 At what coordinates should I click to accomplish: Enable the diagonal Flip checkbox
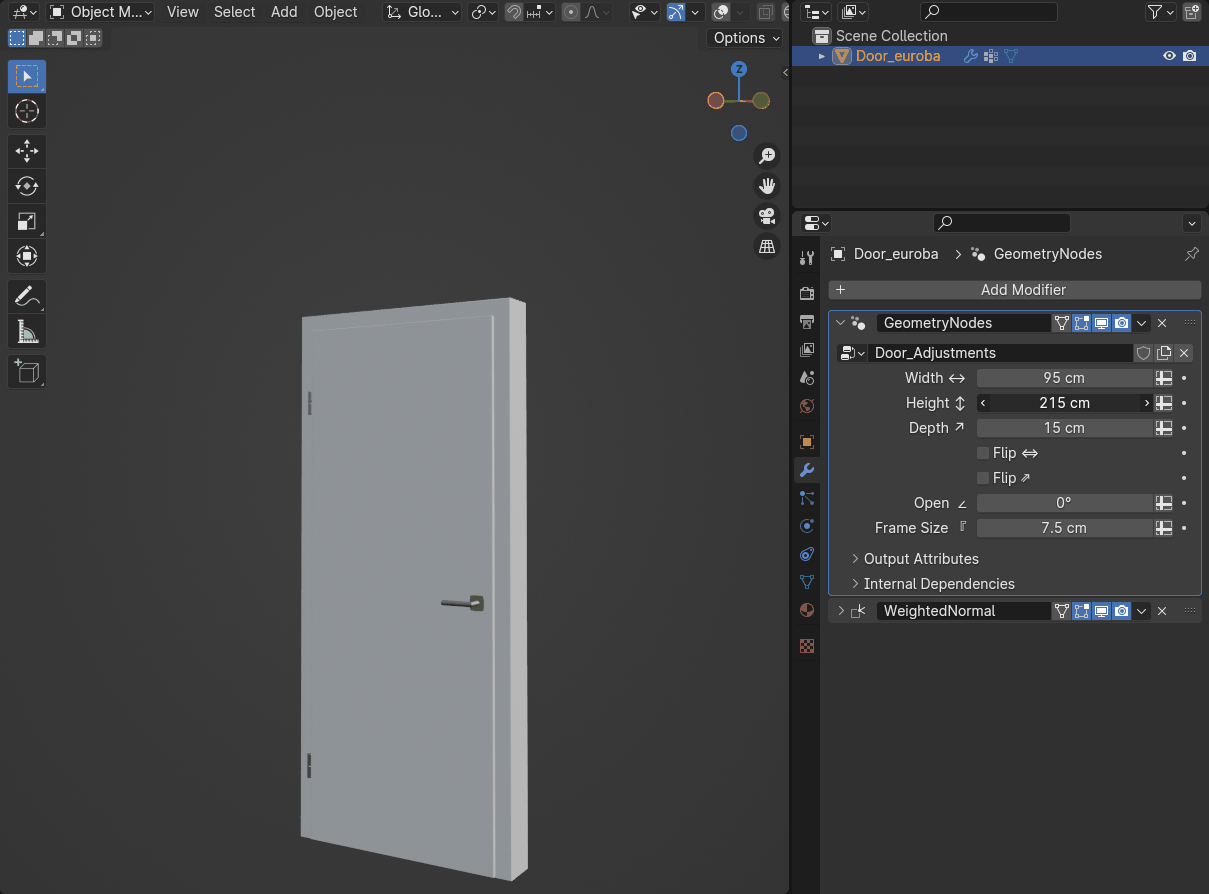pos(983,478)
